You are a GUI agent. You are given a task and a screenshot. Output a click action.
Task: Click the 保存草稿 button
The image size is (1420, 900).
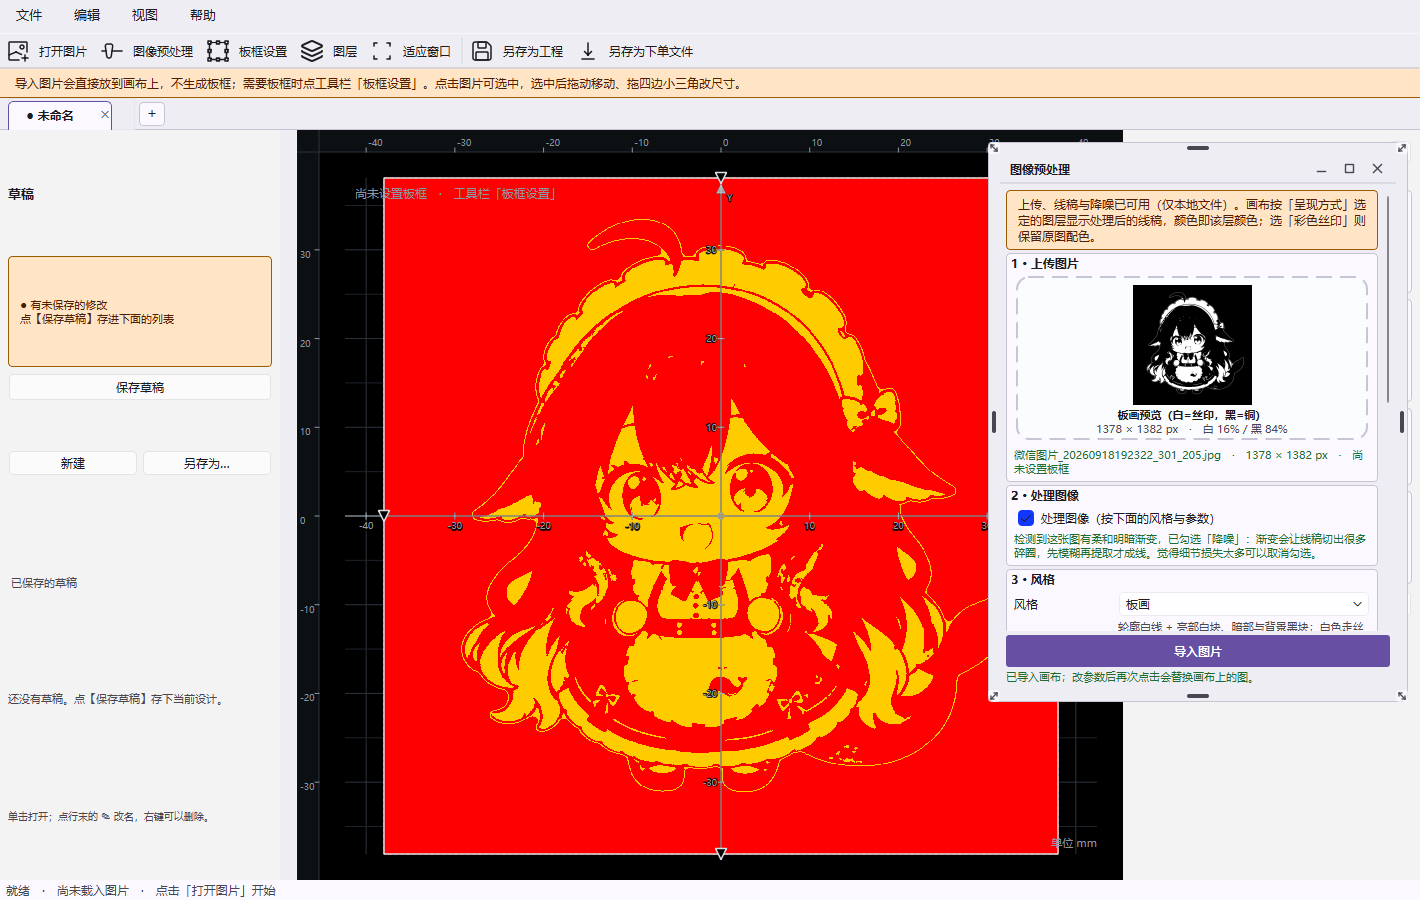click(140, 387)
